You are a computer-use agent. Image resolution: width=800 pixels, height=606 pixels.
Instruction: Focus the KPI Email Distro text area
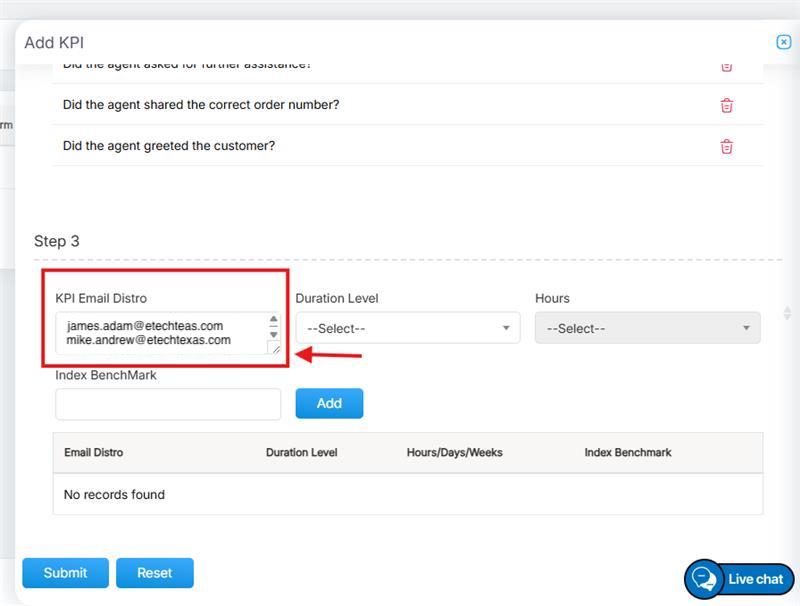(160, 333)
